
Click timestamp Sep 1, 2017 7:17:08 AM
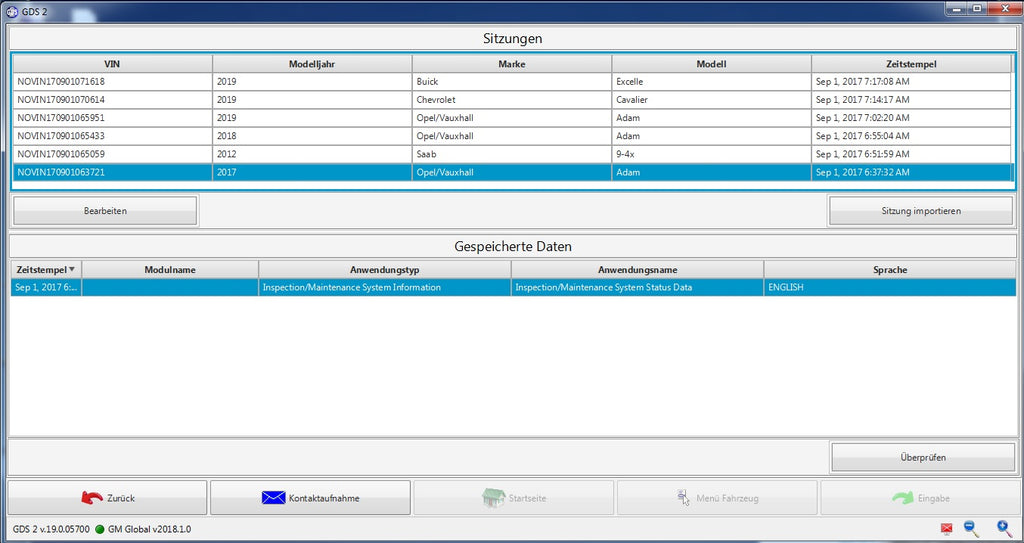click(912, 82)
